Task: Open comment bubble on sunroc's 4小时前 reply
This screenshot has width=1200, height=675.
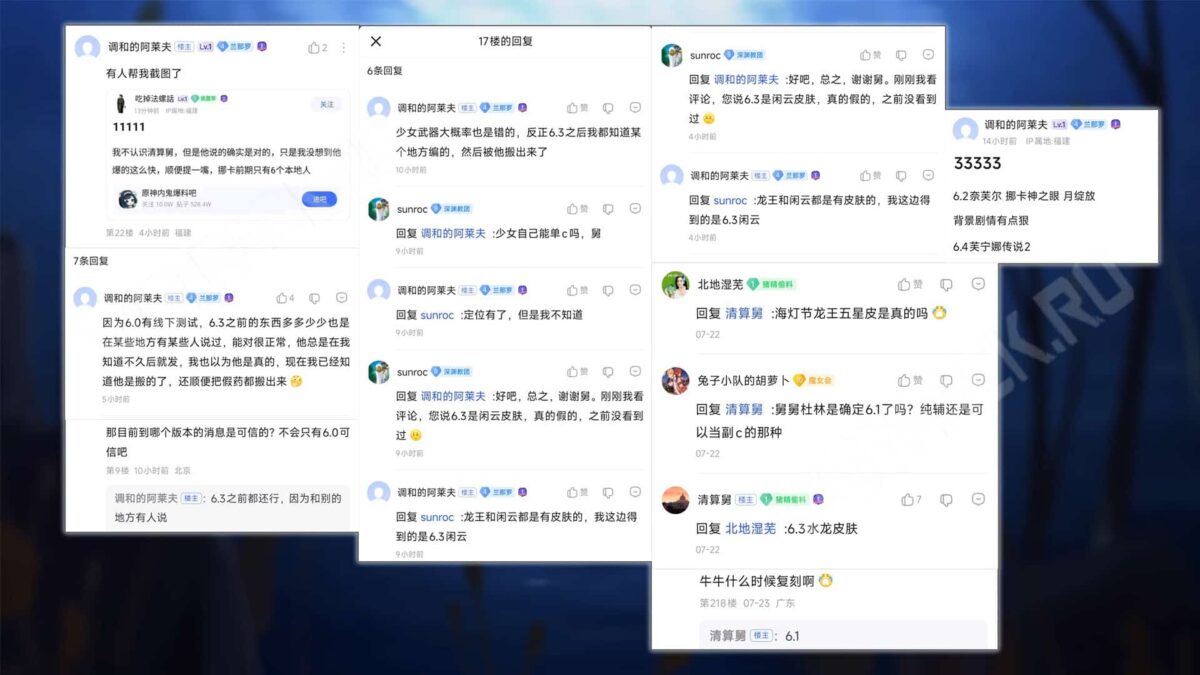Action: tap(928, 55)
